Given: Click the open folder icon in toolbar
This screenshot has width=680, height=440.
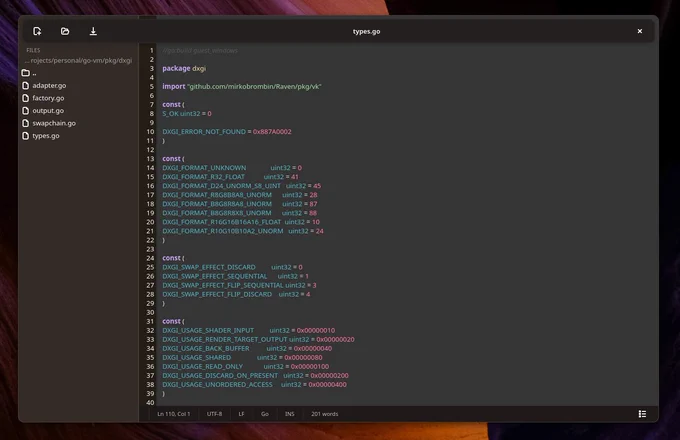Looking at the screenshot, I should point(65,31).
